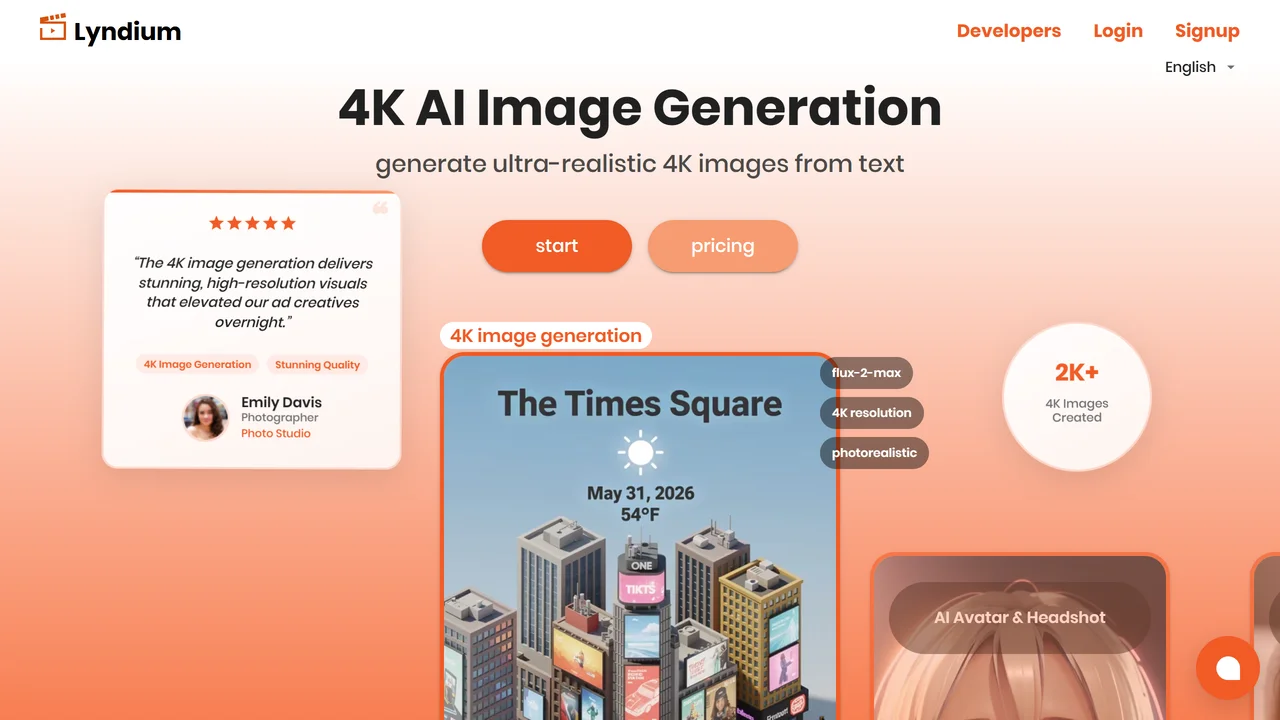Screen dimensions: 1280x720
Task: Go to the Developers page
Action: (x=1009, y=31)
